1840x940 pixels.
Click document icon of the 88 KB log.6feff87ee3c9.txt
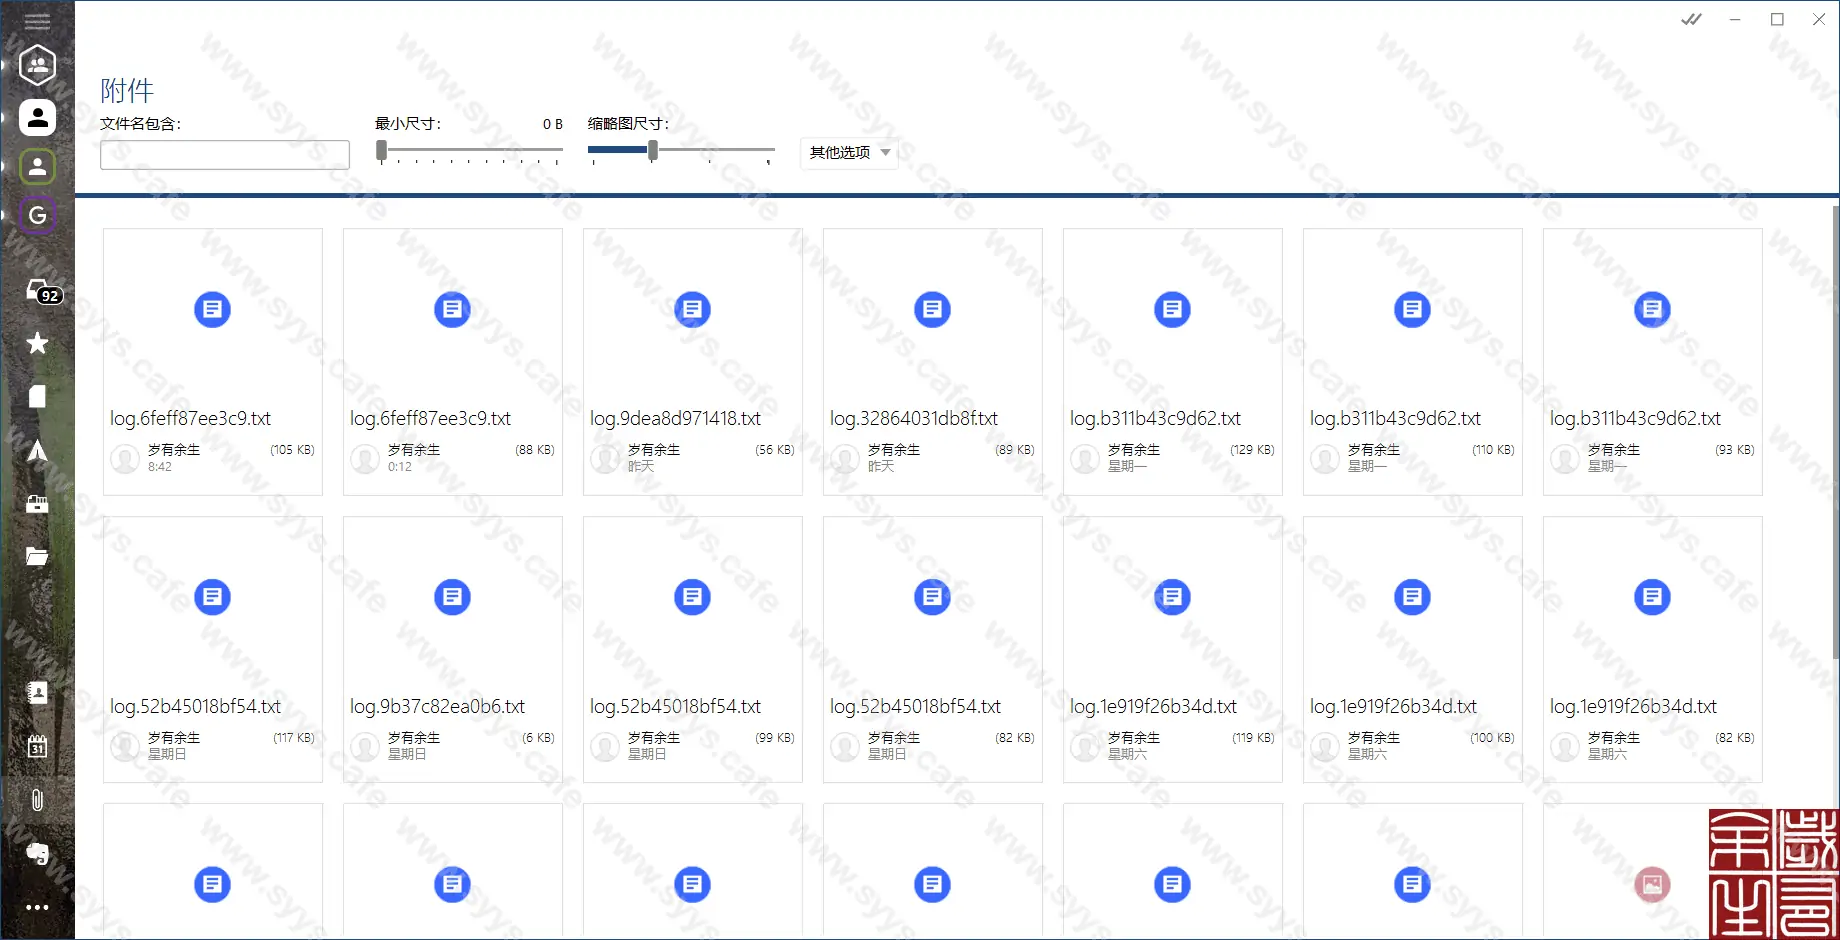click(452, 309)
